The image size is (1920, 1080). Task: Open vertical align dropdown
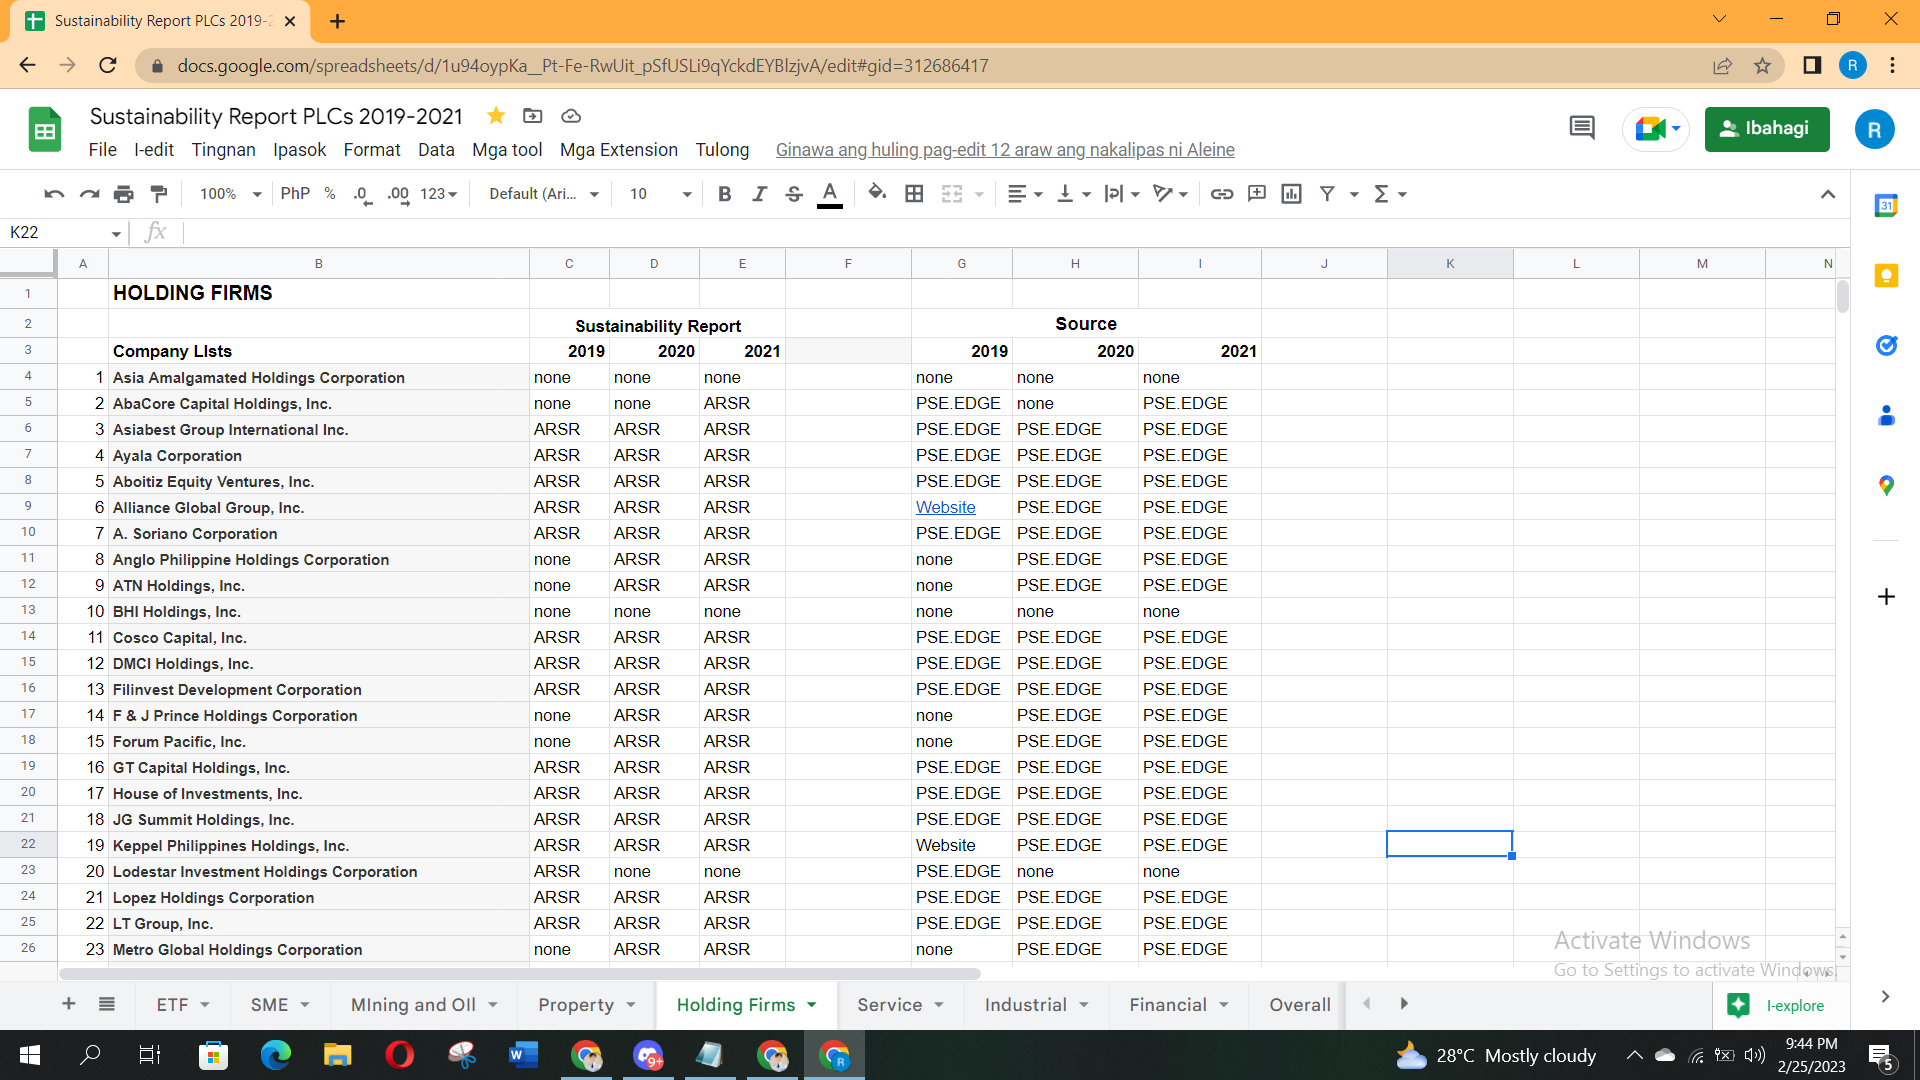pos(1074,194)
